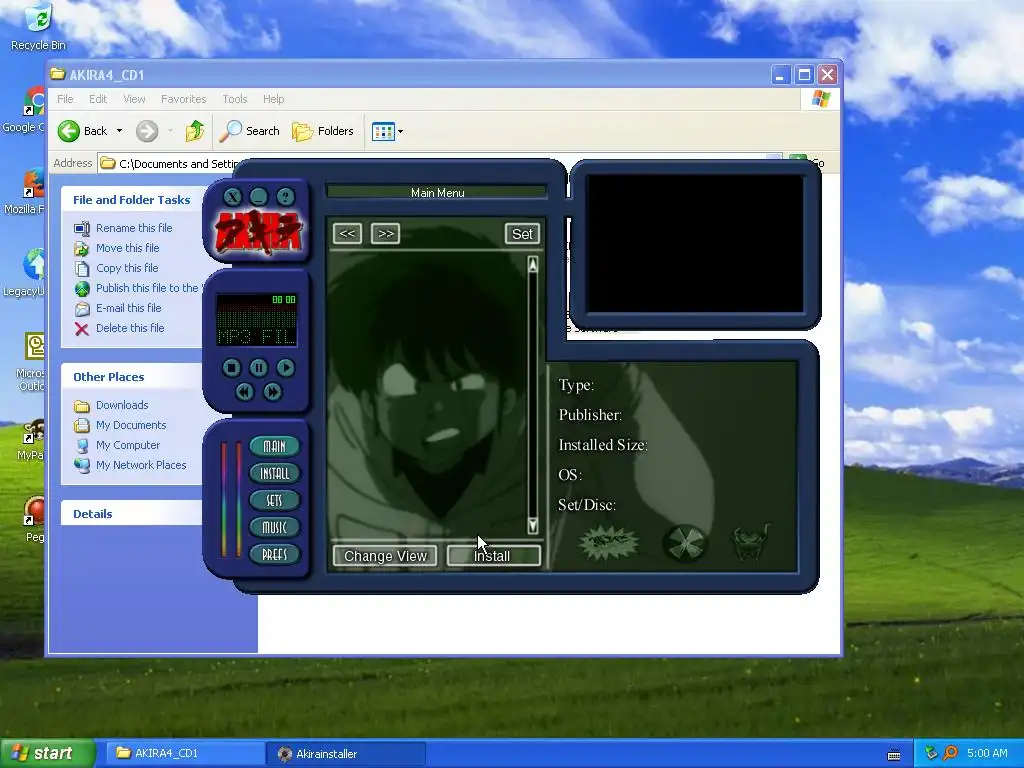Collapse the Details panel header
Viewport: 1024px width, 768px height.
click(131, 513)
